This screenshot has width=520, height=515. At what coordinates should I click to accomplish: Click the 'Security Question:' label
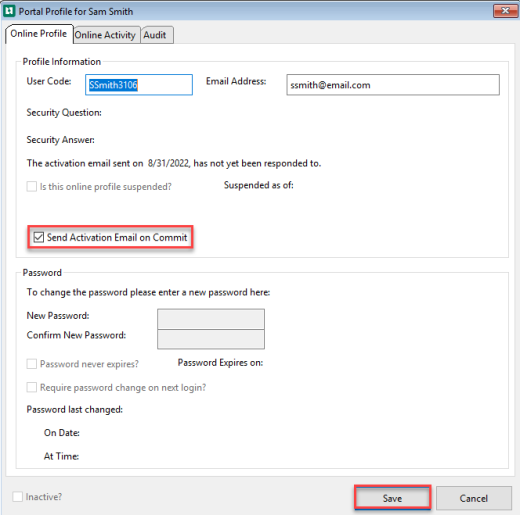(64, 113)
